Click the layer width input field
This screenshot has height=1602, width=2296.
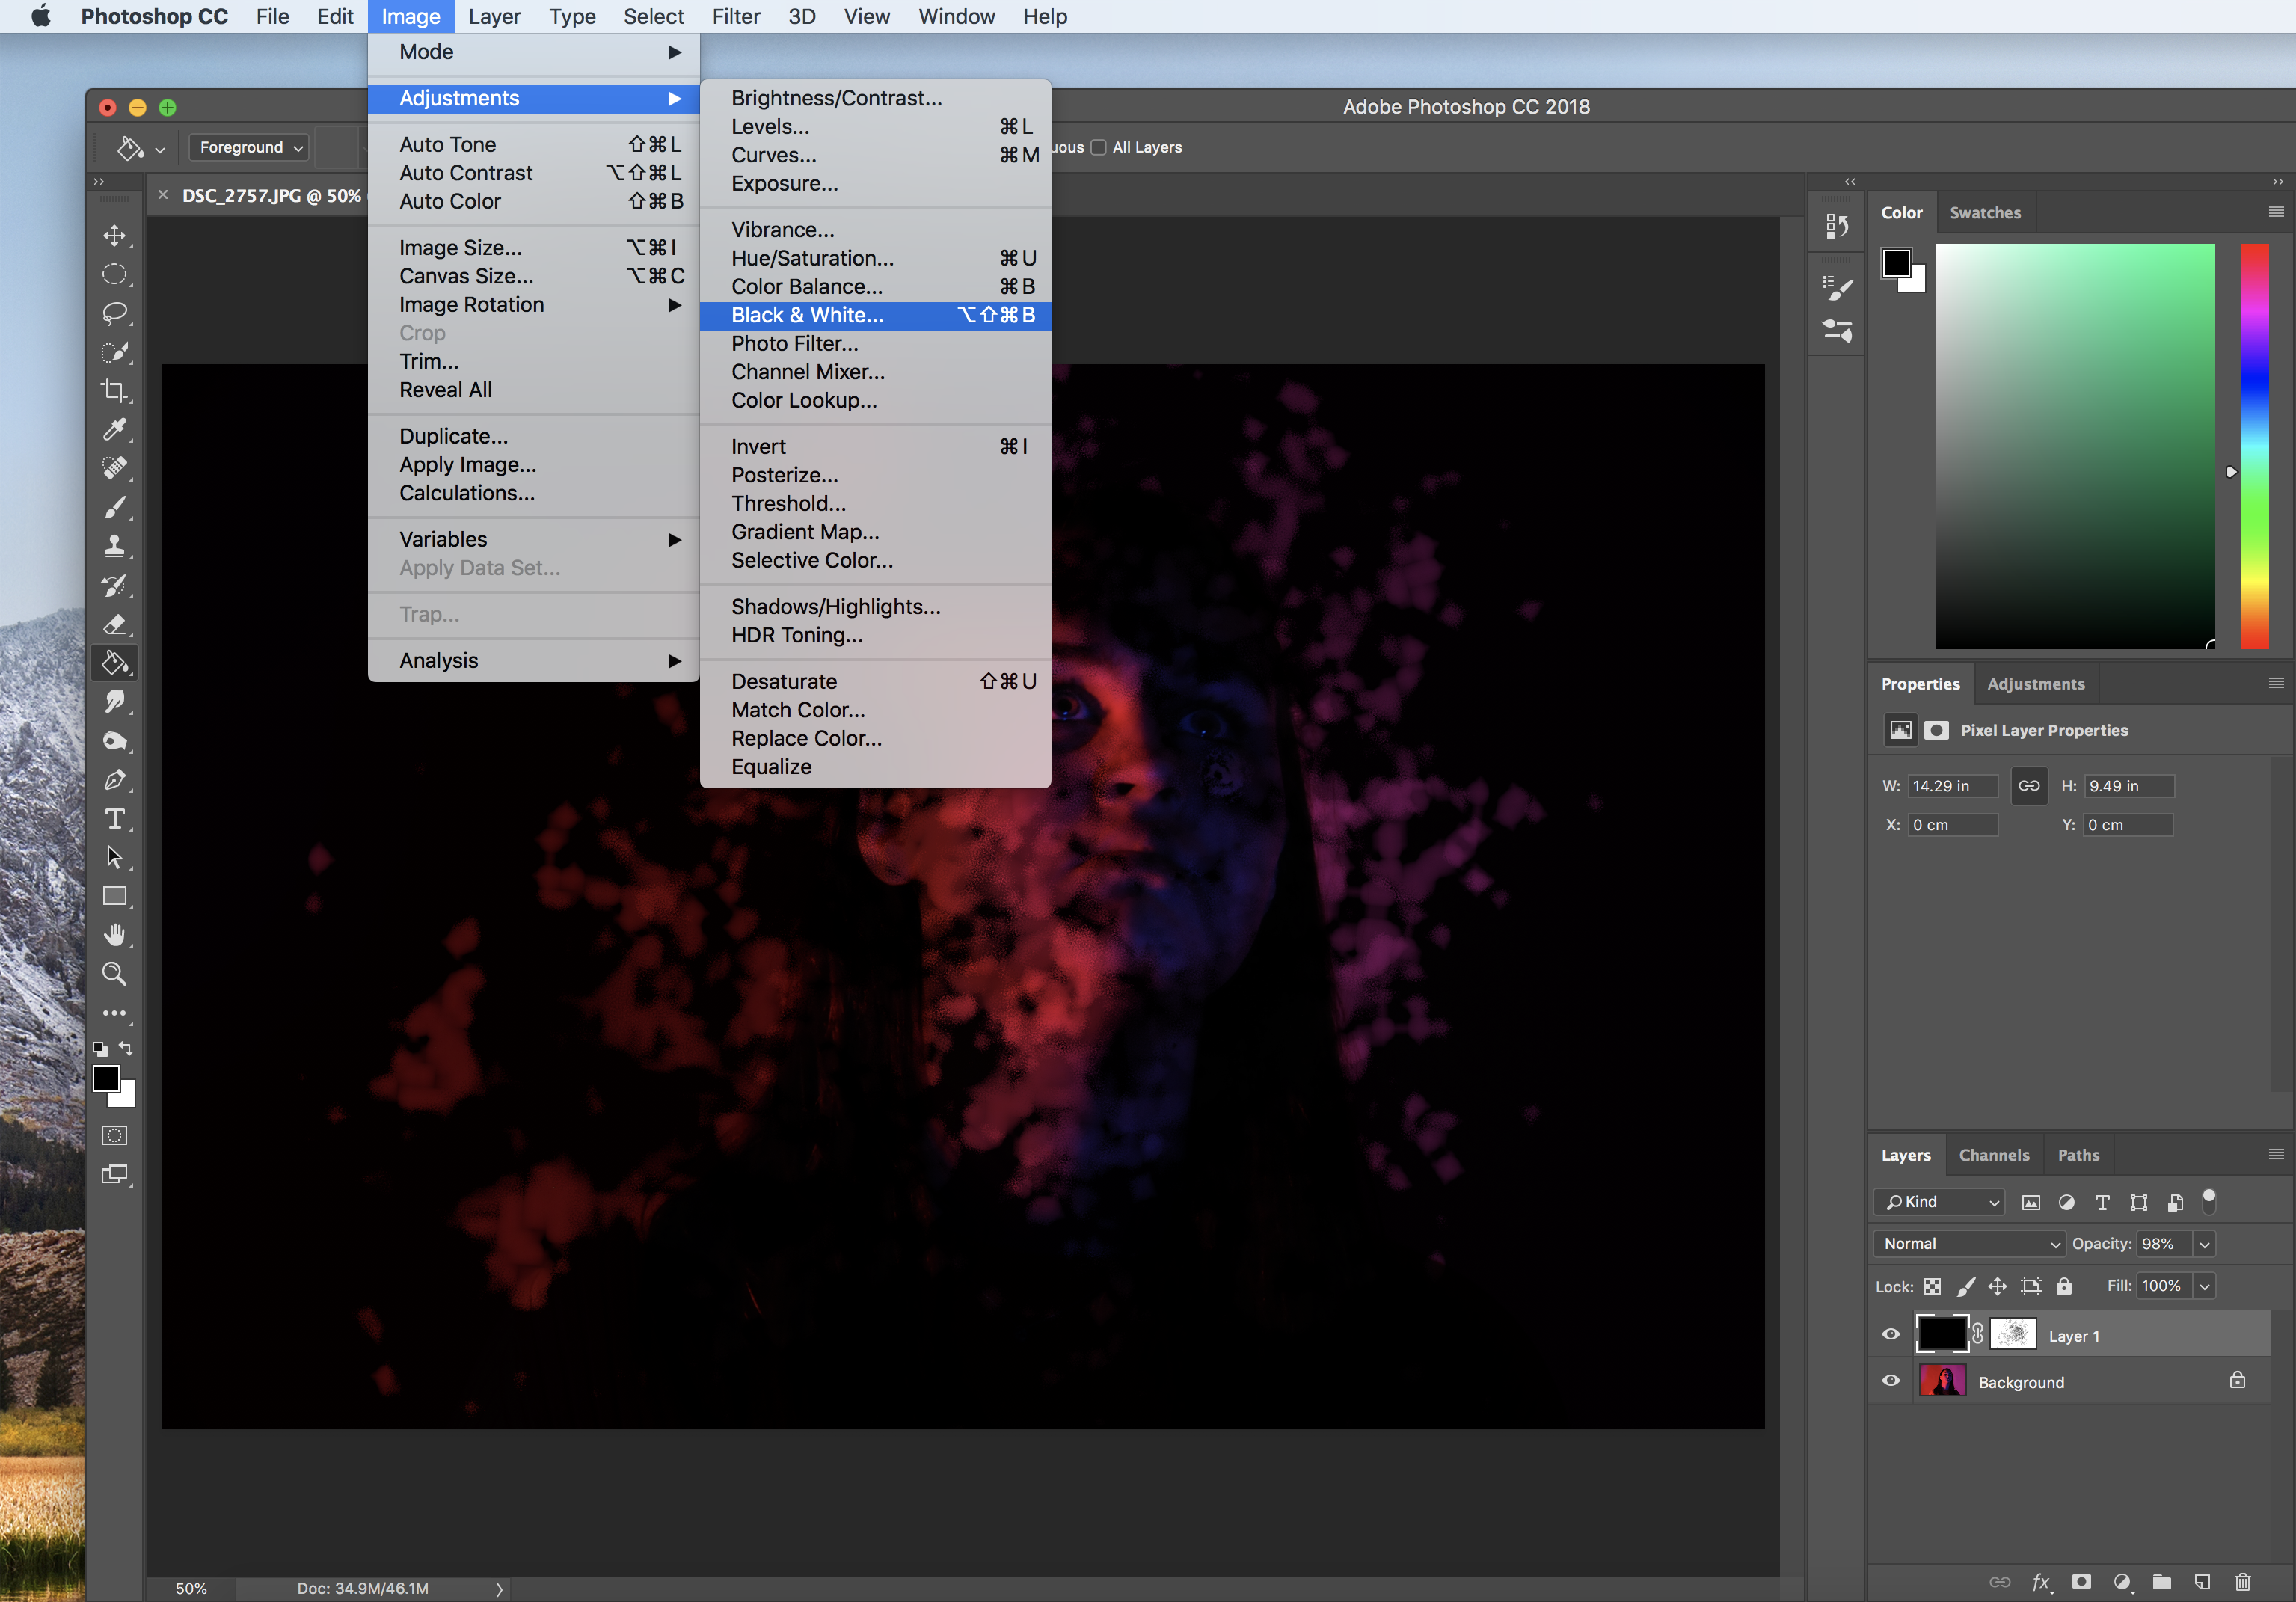click(x=1951, y=786)
